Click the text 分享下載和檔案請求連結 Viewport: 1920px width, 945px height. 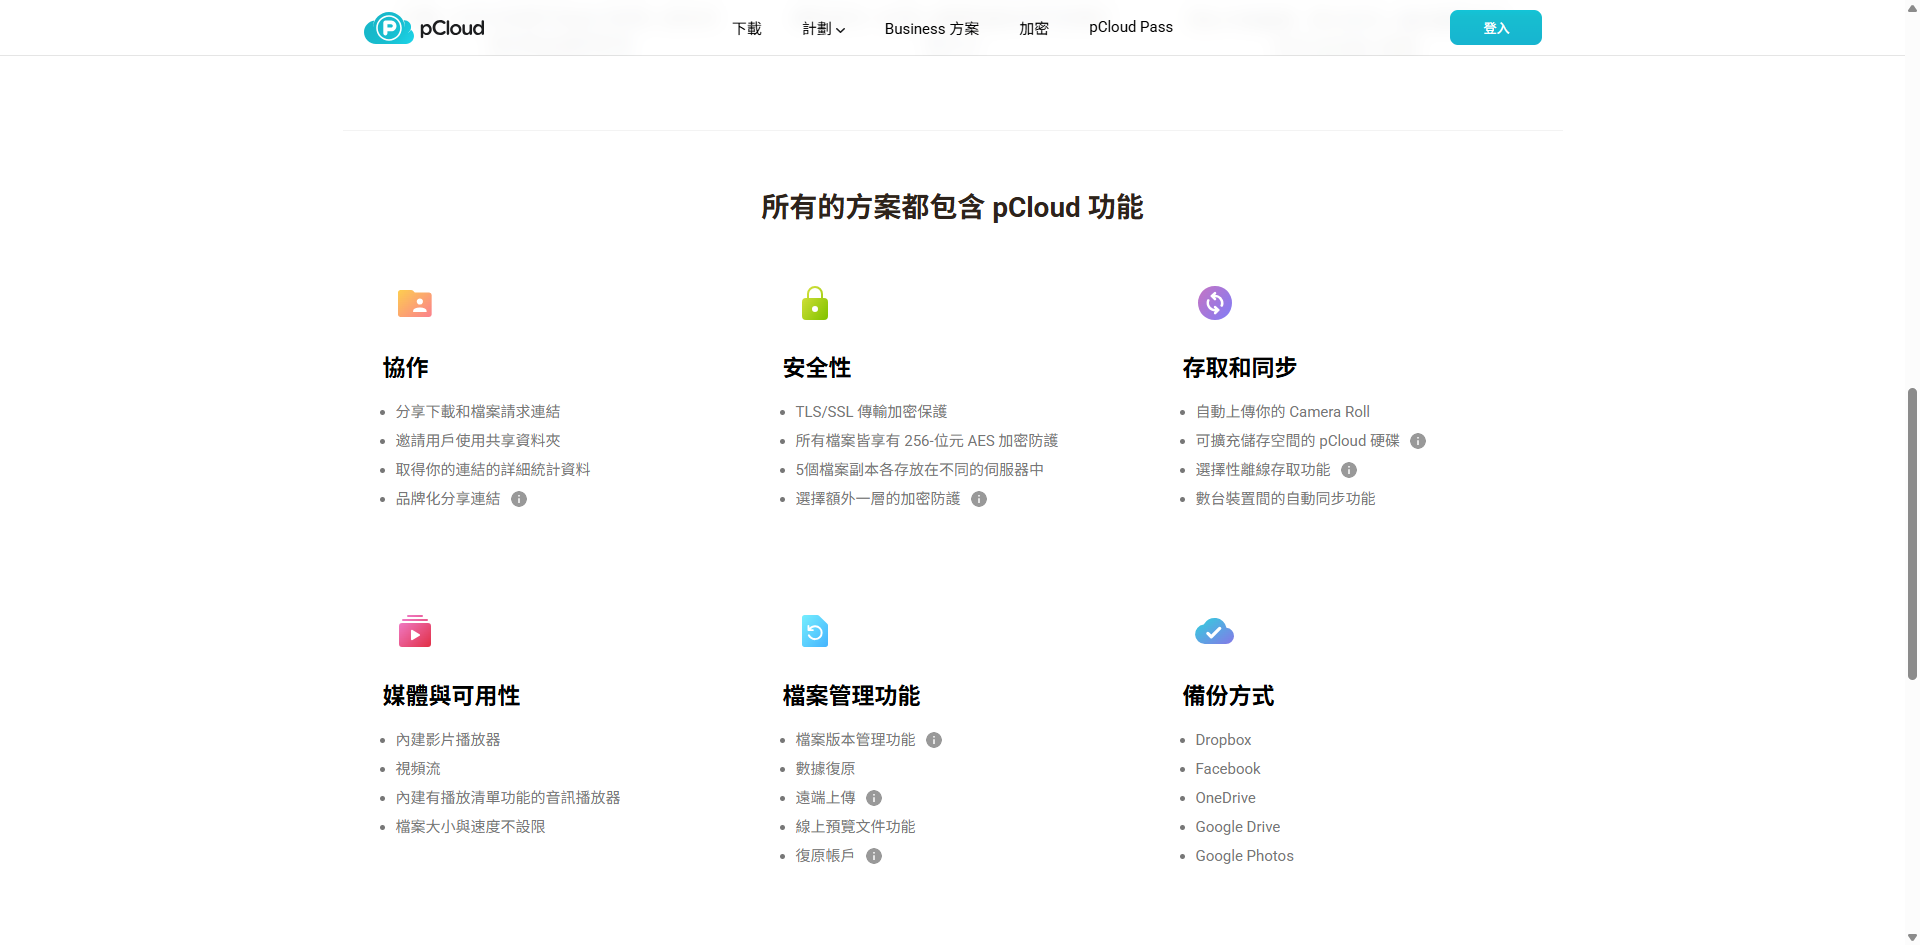(478, 412)
